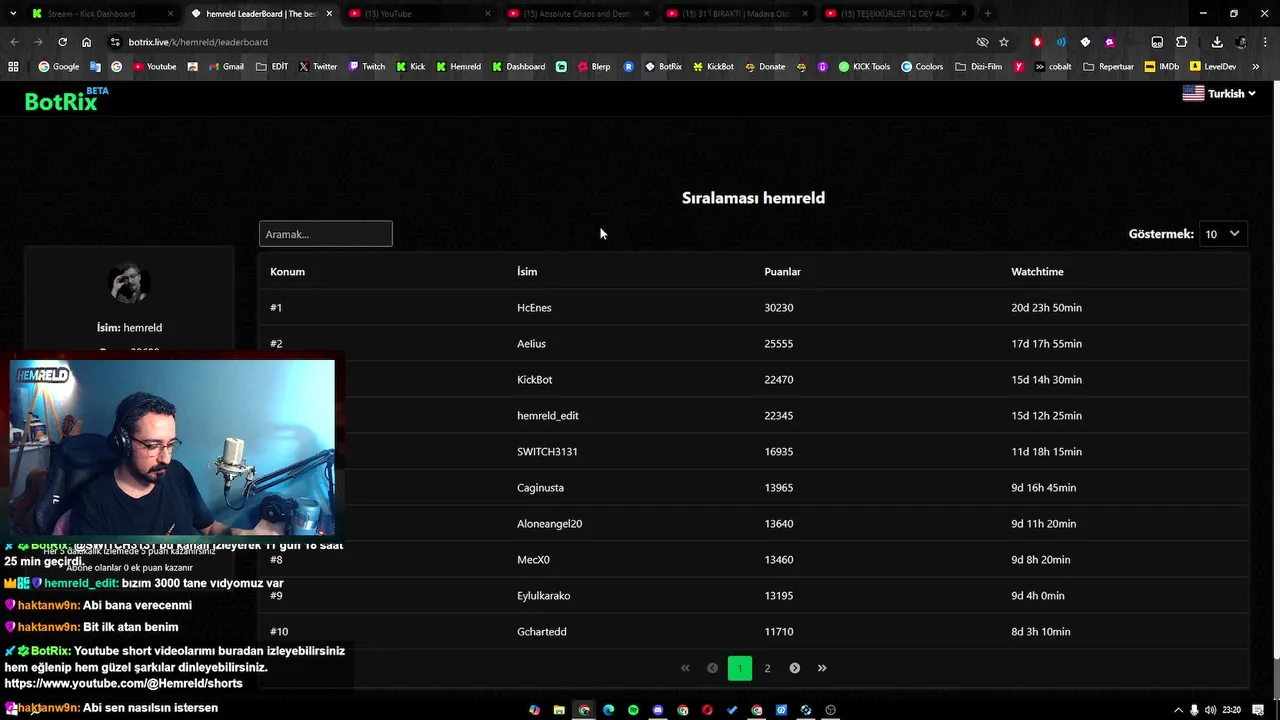
Task: Open the EDİT bookmark folder
Action: coord(272,67)
